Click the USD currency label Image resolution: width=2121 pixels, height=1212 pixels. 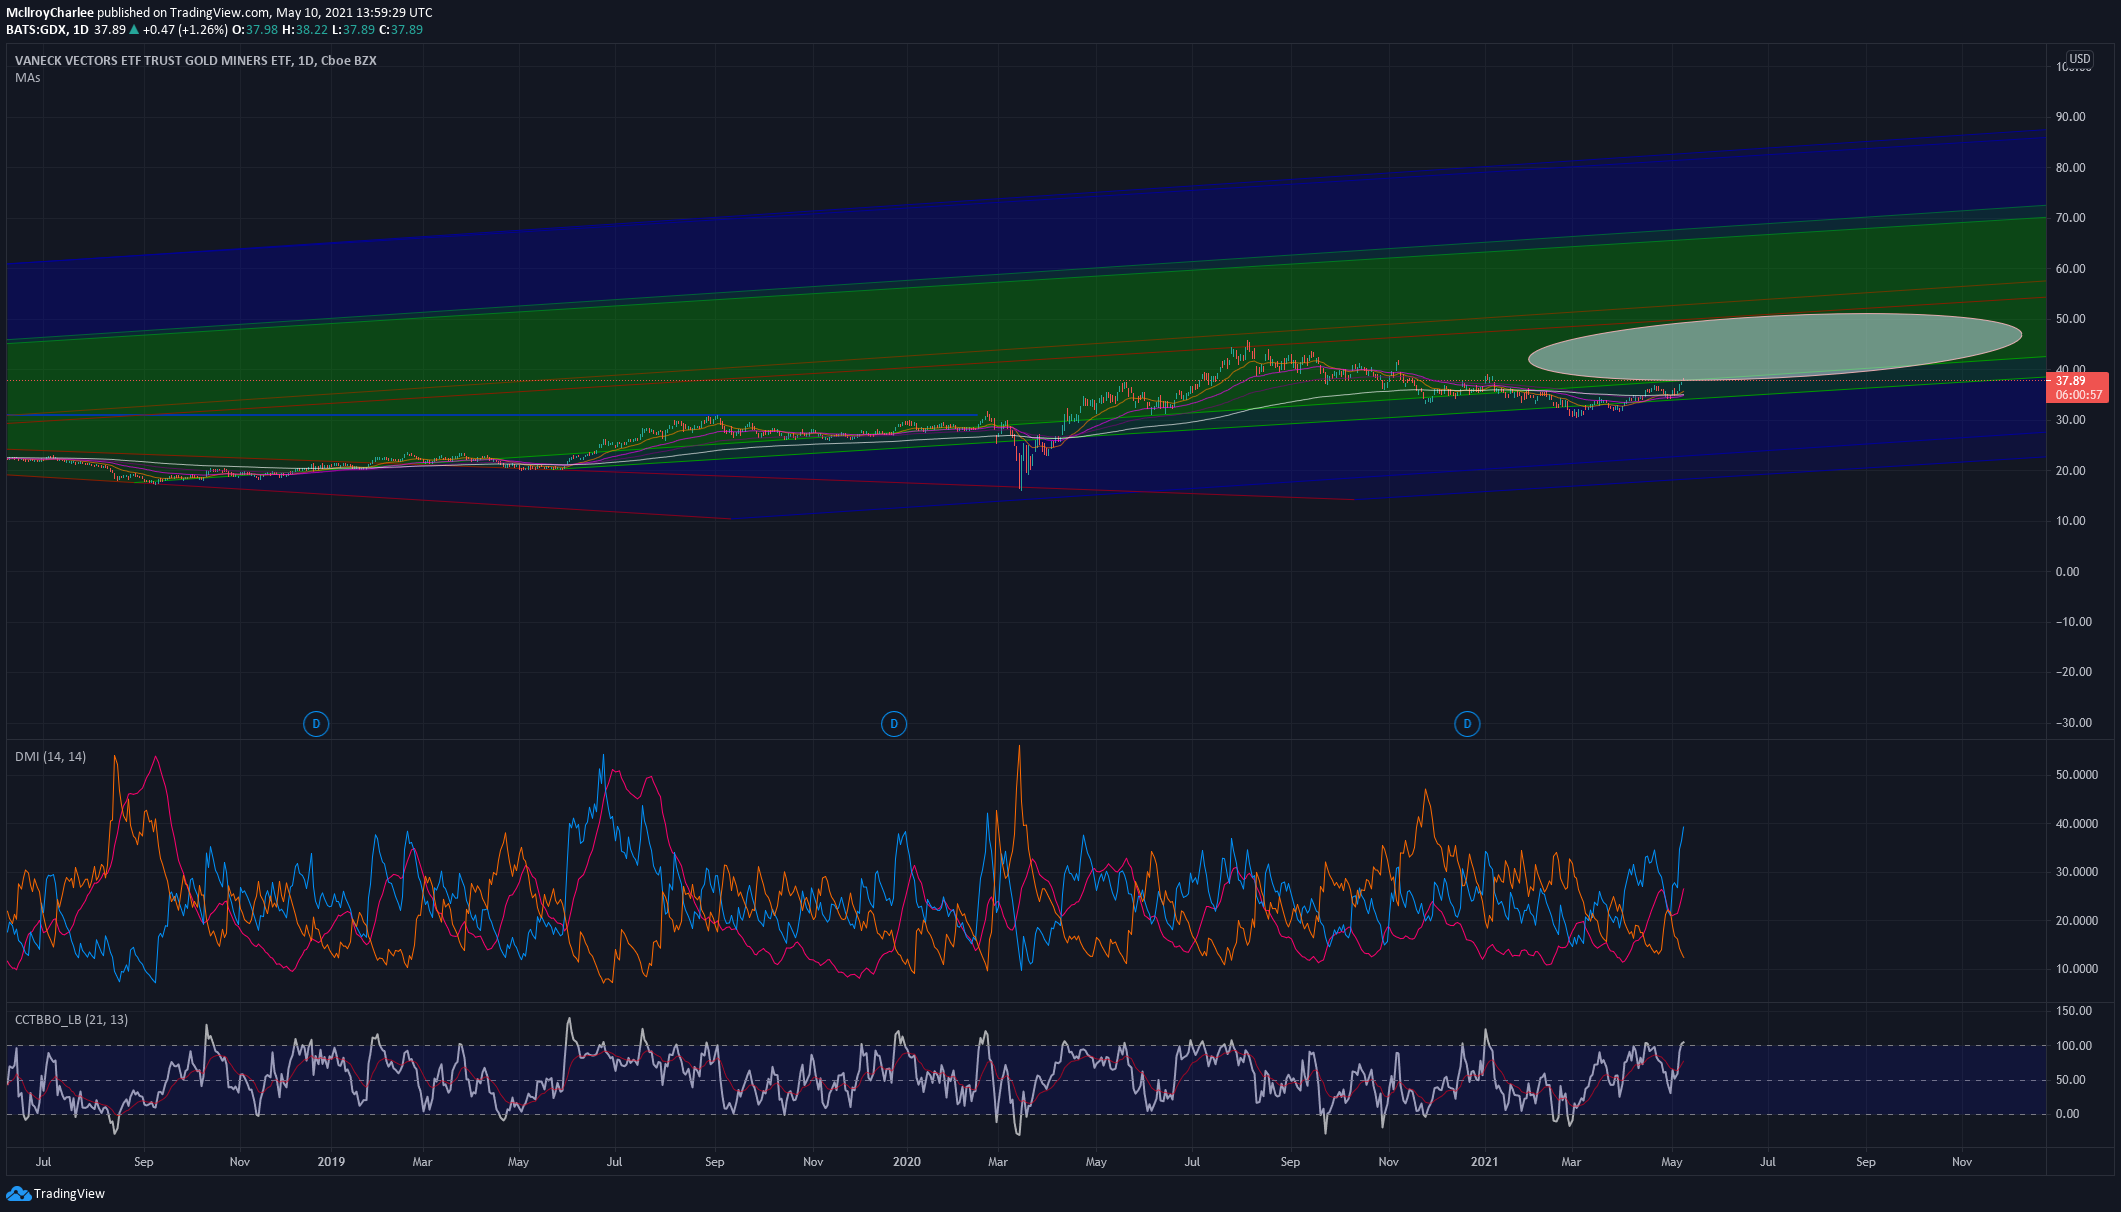2080,59
